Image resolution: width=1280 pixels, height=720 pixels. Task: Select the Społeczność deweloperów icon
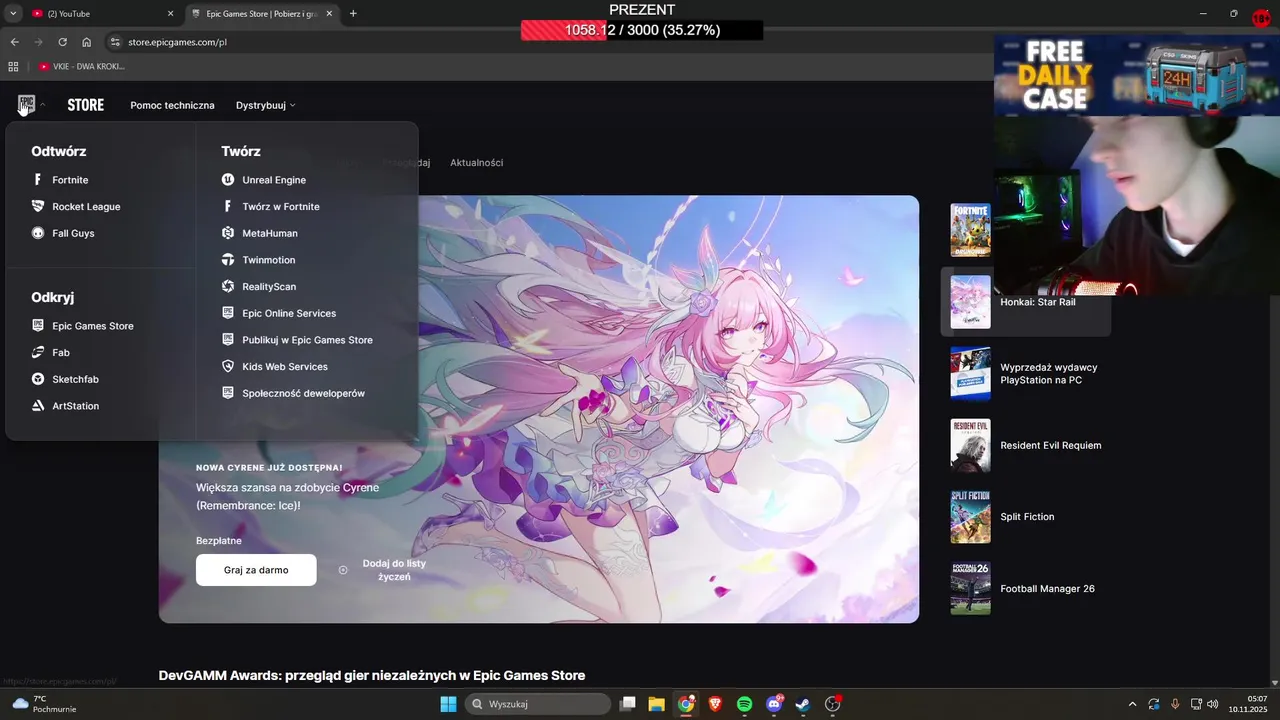(228, 393)
